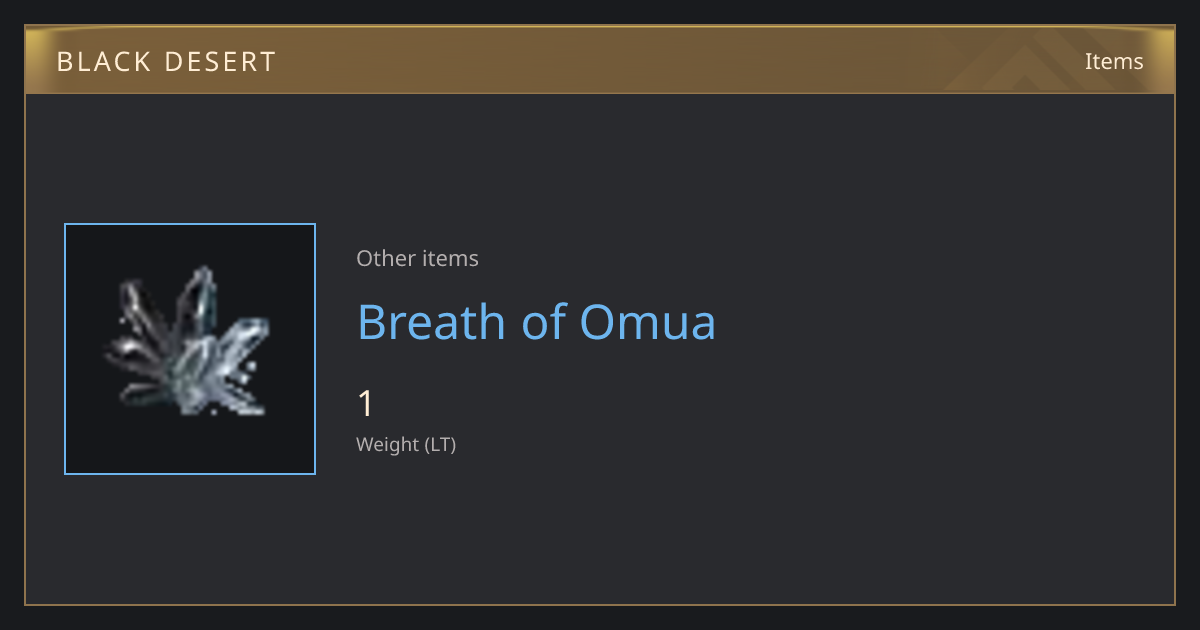The height and width of the screenshot is (630, 1200).
Task: Click the word Omua in the title
Action: (x=648, y=322)
